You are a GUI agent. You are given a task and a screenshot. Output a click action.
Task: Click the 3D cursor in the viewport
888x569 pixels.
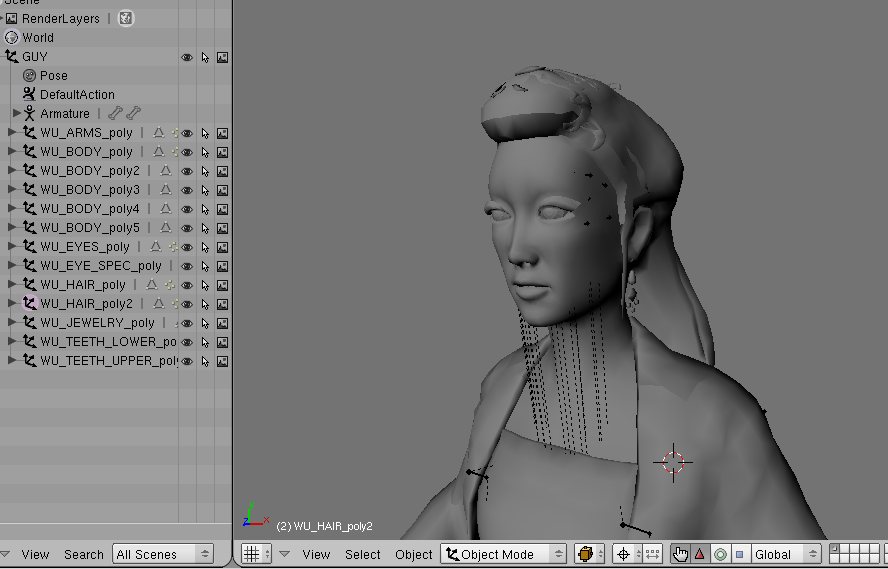pos(673,463)
